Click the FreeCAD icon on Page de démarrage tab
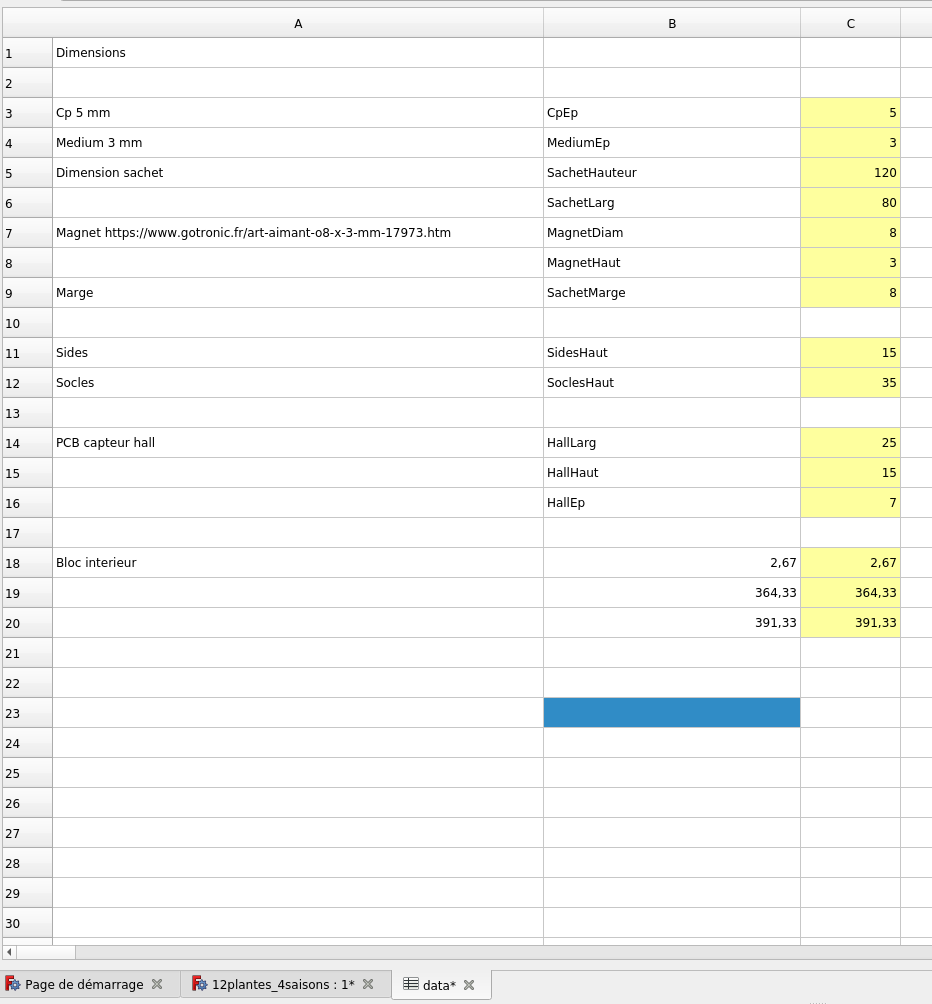Screen dimensions: 932x1004 13,984
